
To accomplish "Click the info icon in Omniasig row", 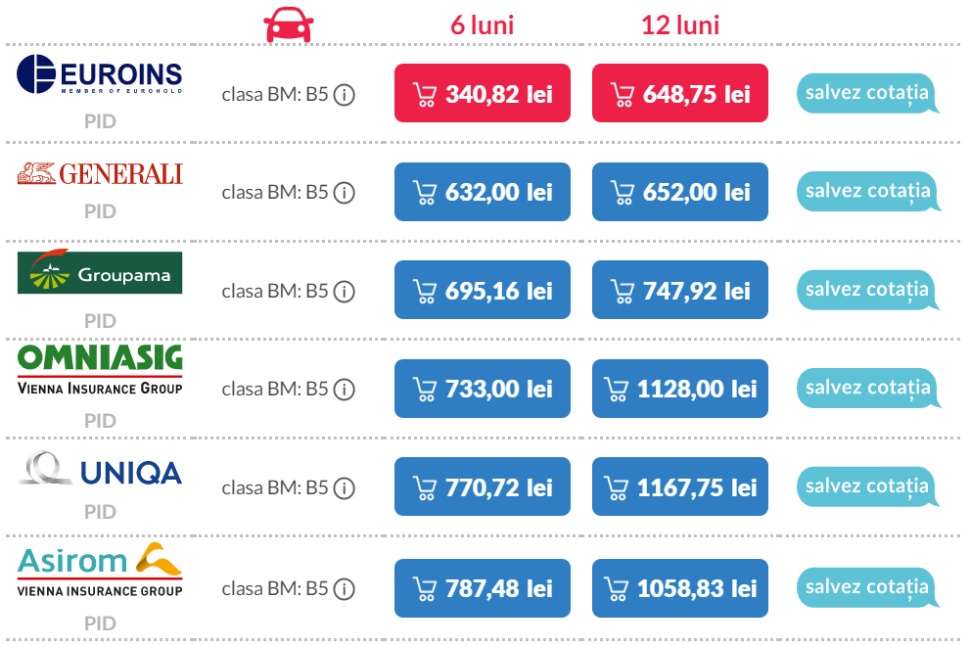I will click(x=345, y=389).
